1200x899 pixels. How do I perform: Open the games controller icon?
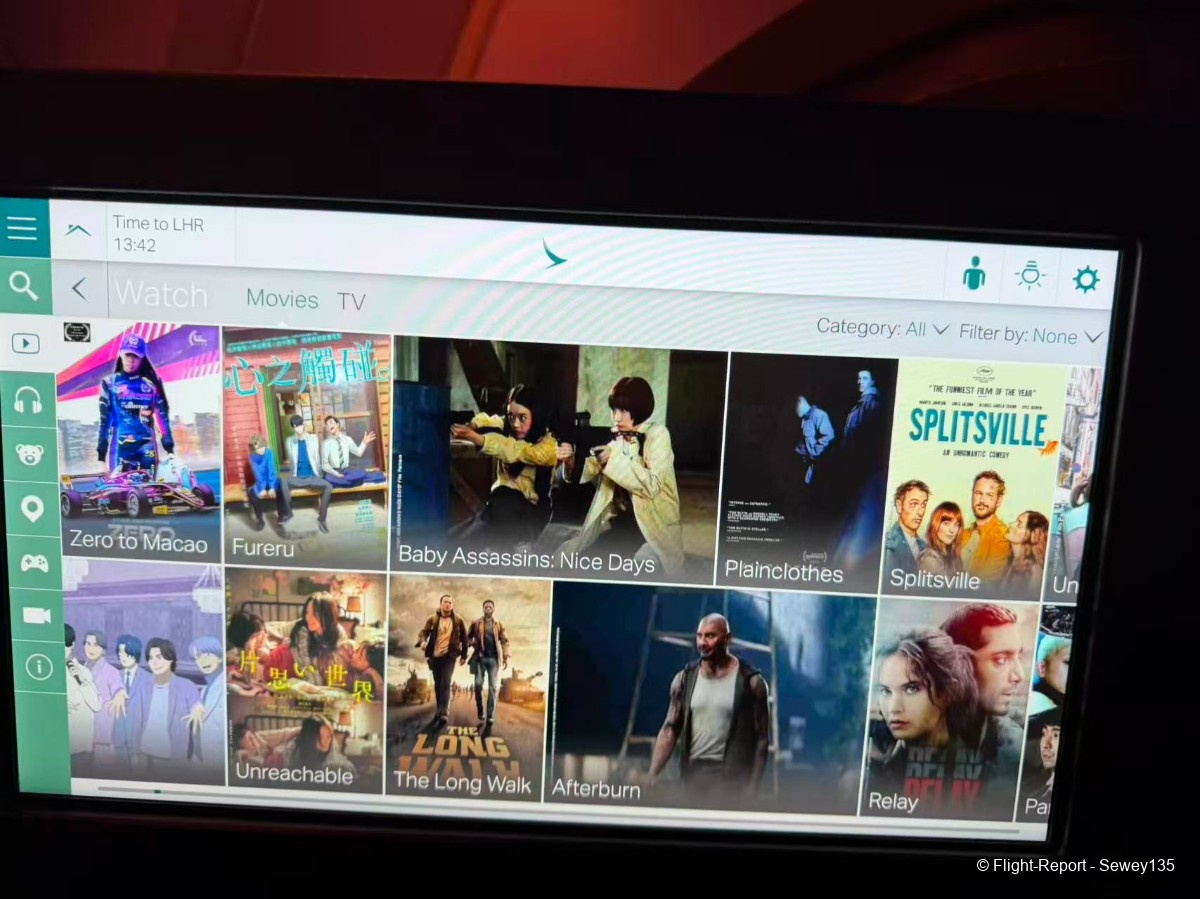click(x=35, y=562)
